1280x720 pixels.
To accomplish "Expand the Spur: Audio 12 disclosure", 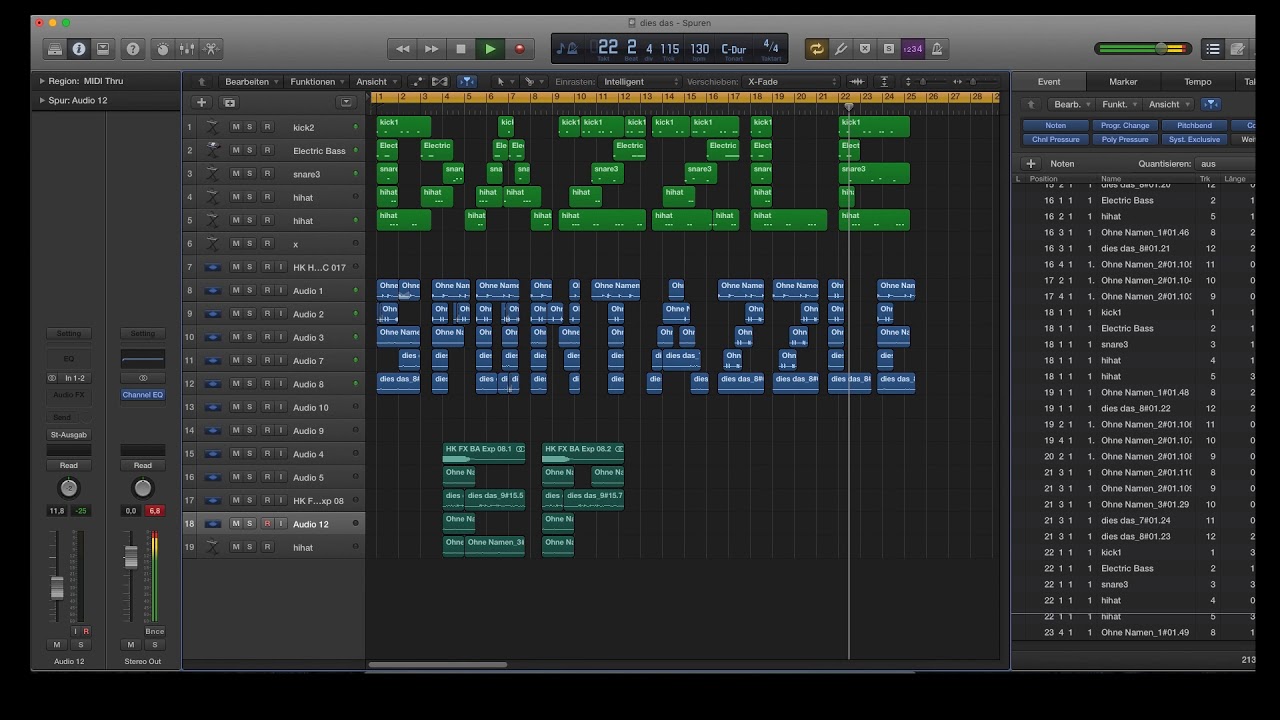I will [42, 100].
